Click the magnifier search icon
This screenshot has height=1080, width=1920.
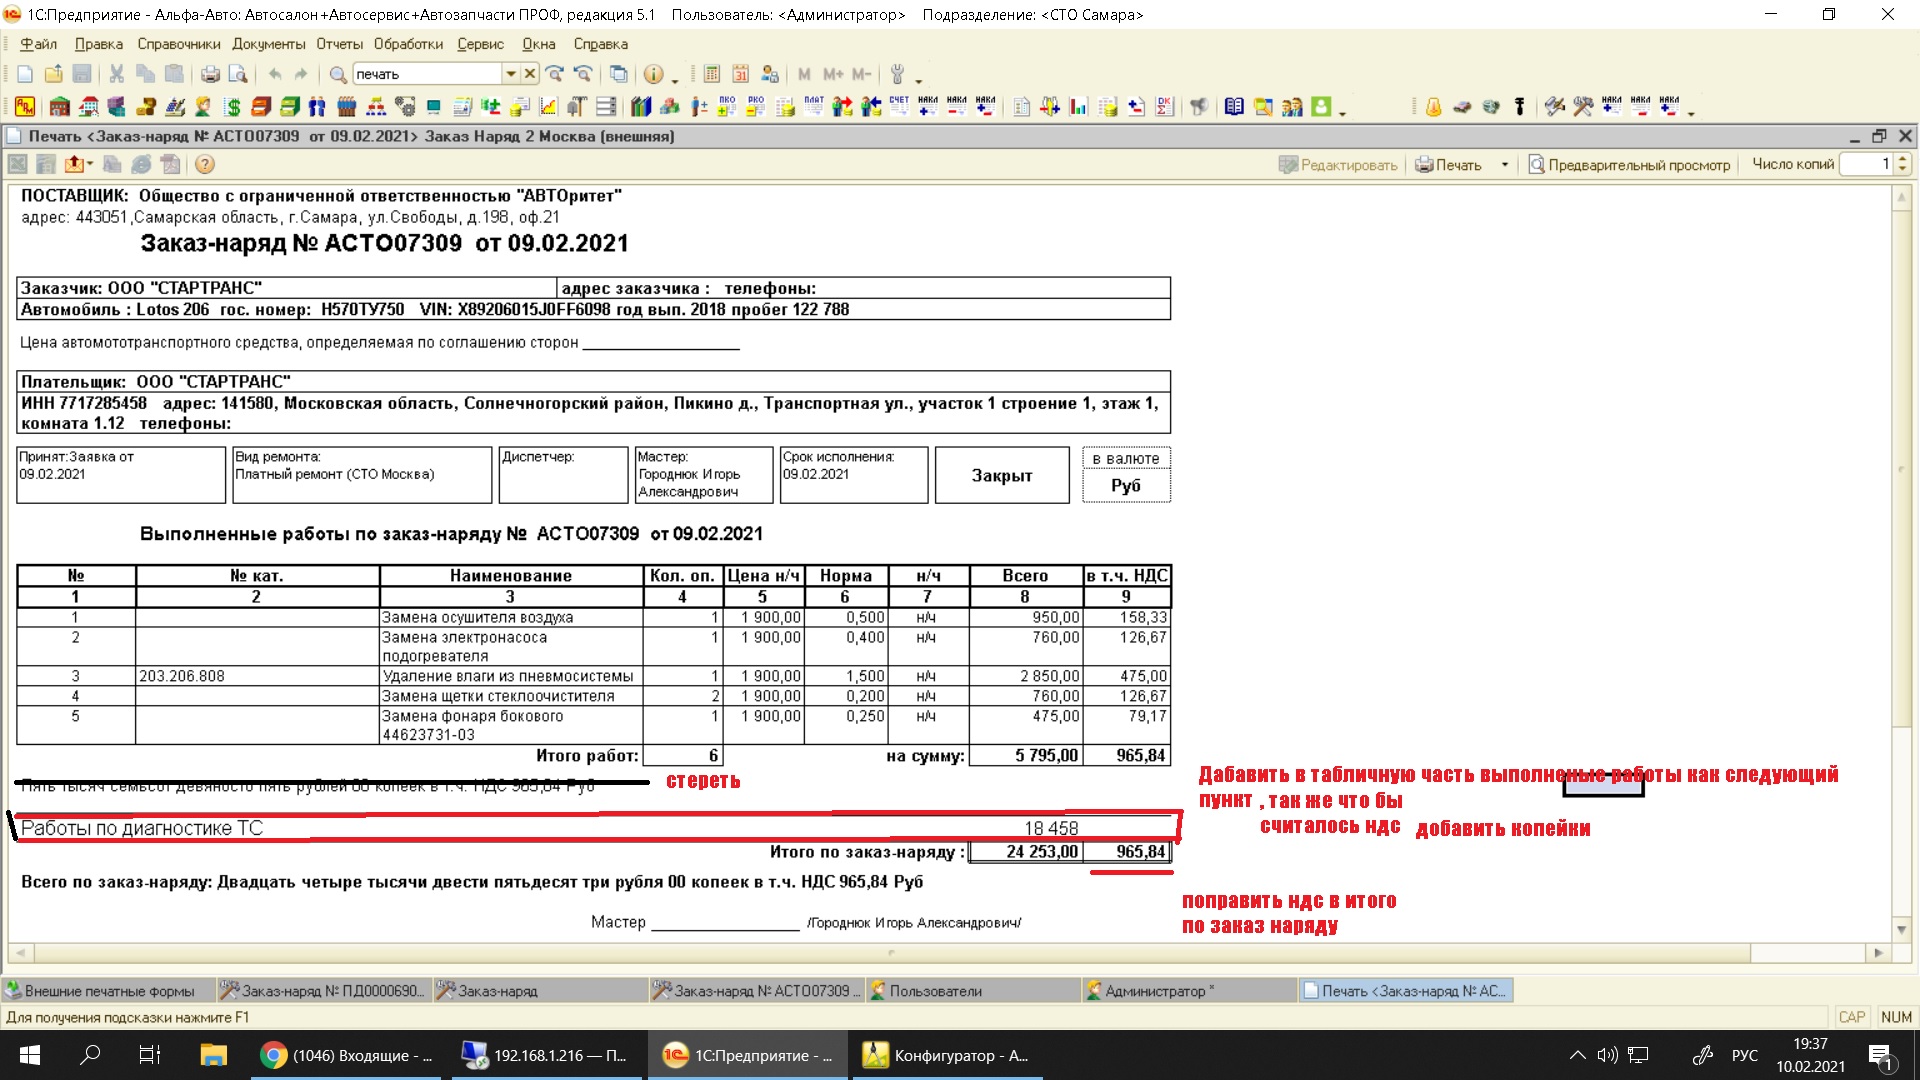click(338, 74)
